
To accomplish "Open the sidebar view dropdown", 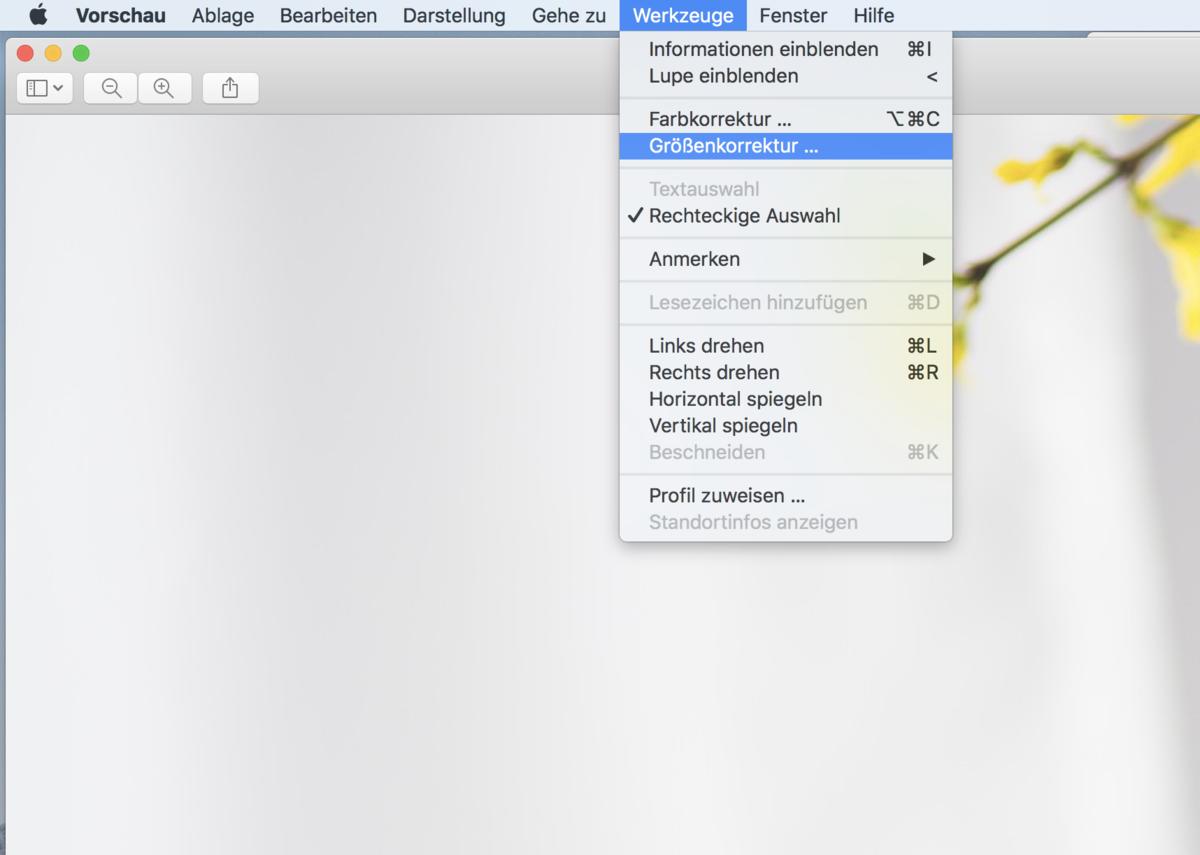I will [45, 88].
